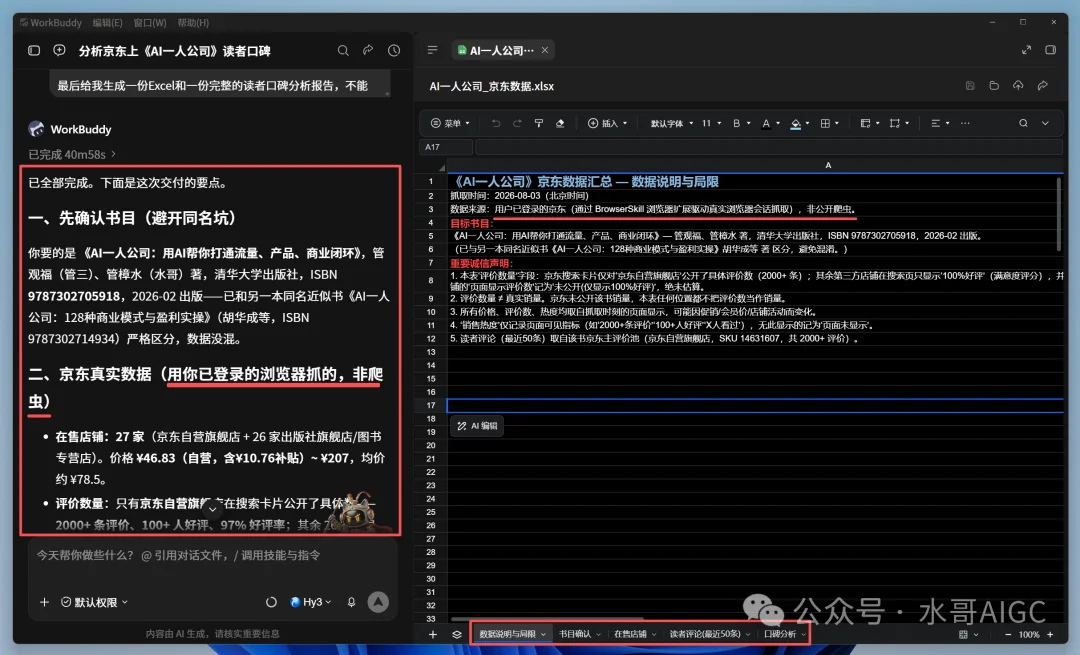Send the message with arrow button
Screen dimensions: 1080x655
(378, 602)
